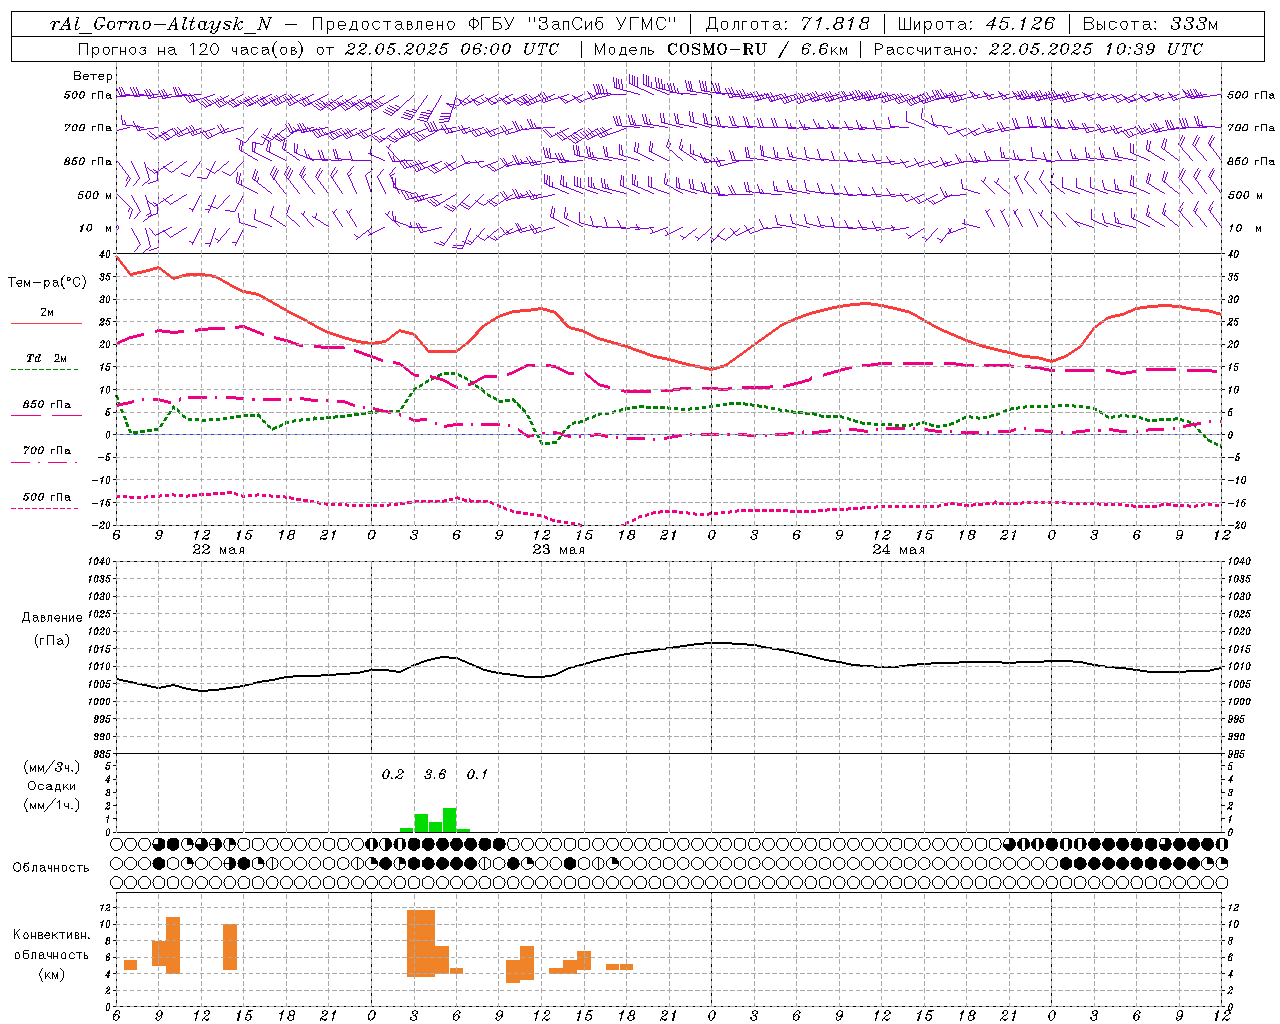Select the 500 м wind level label on left

coord(95,195)
